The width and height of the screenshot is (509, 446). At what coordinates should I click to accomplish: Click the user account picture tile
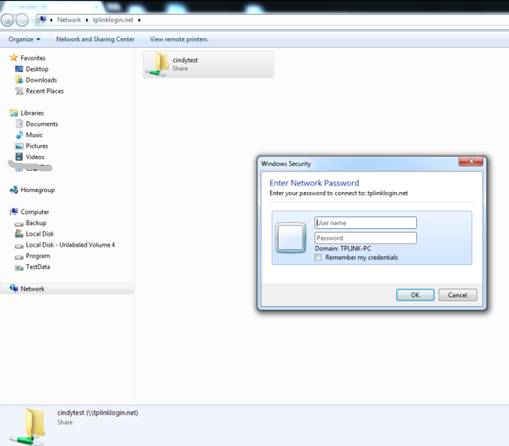point(290,238)
